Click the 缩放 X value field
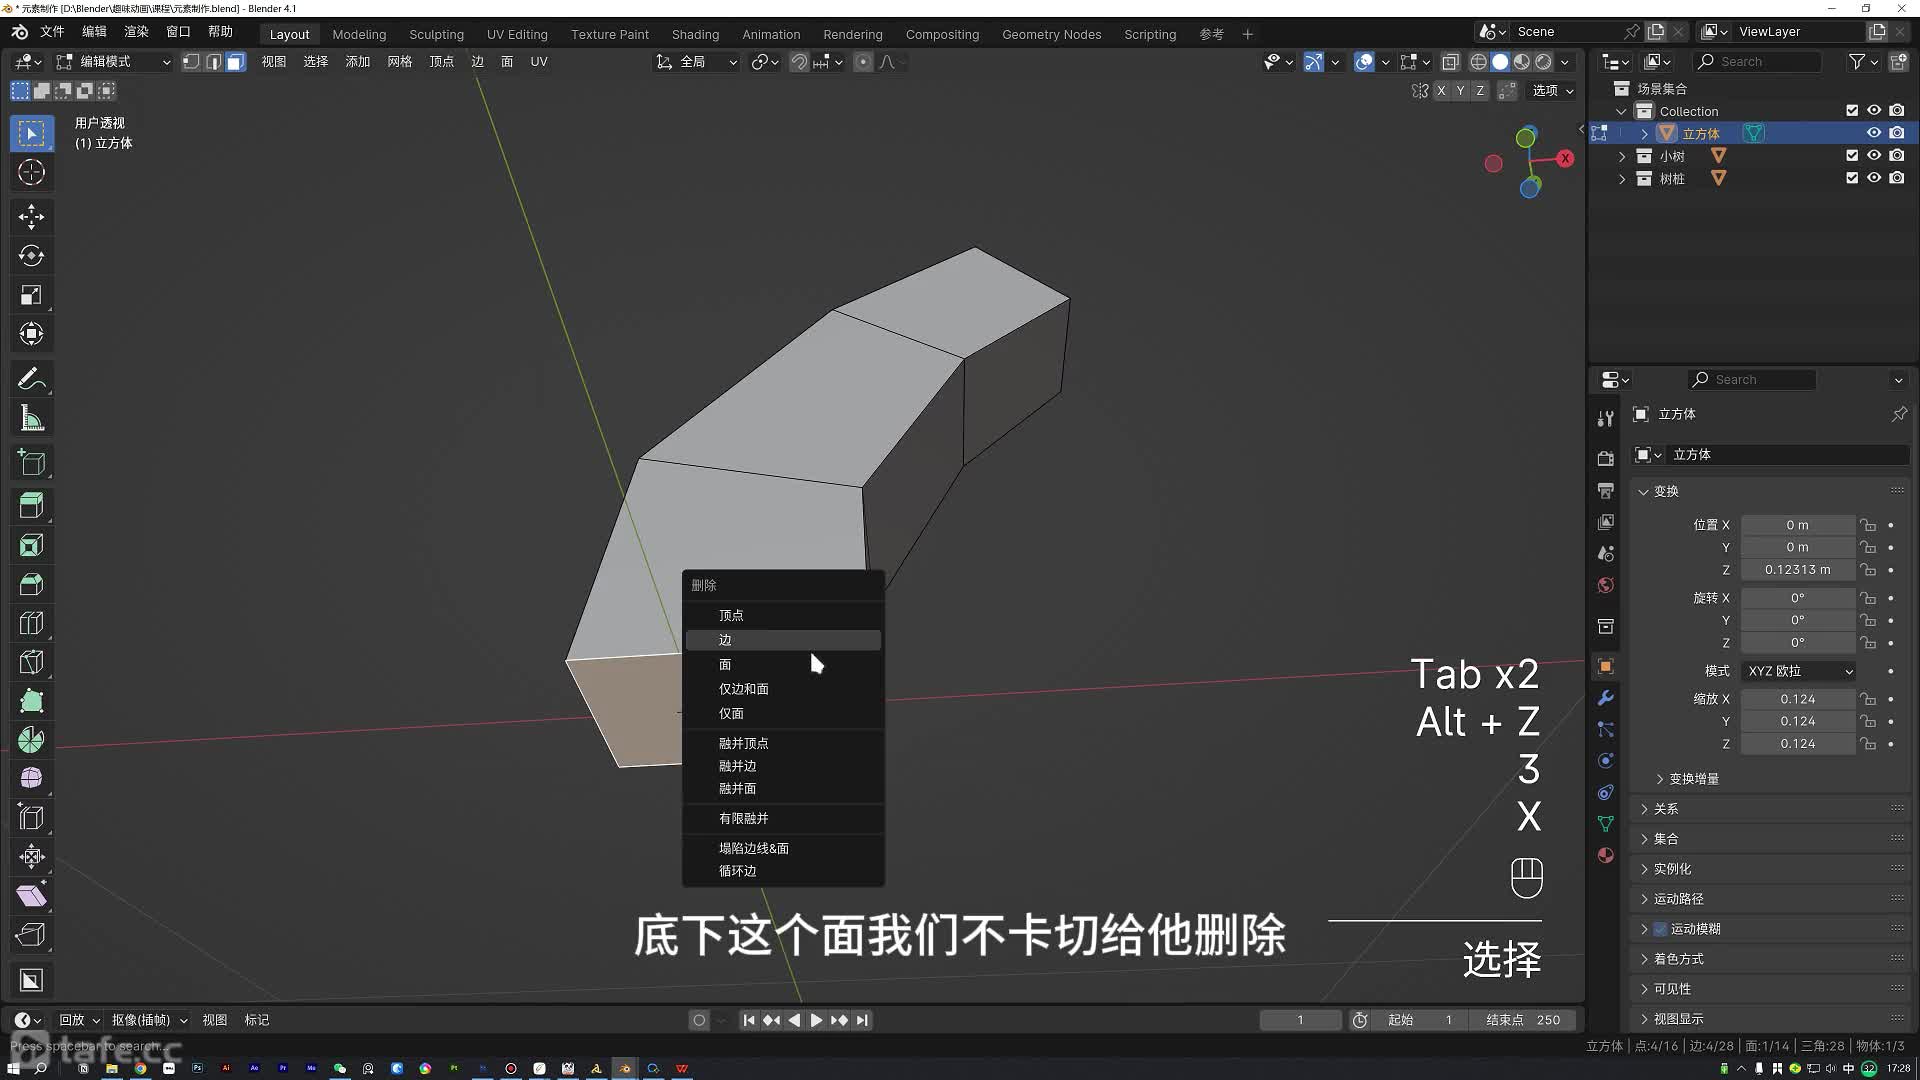The image size is (1920, 1080). click(1797, 699)
